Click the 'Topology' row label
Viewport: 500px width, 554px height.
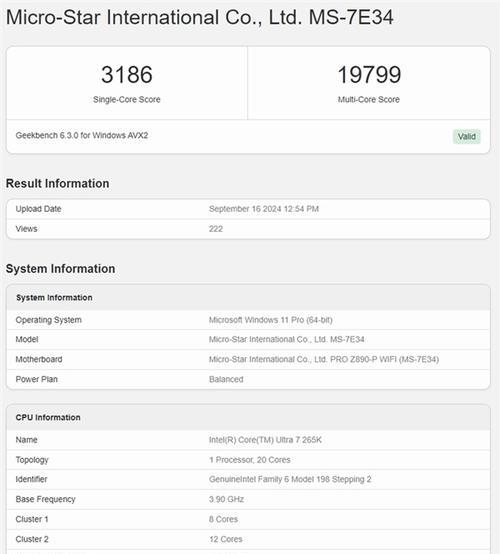click(32, 460)
